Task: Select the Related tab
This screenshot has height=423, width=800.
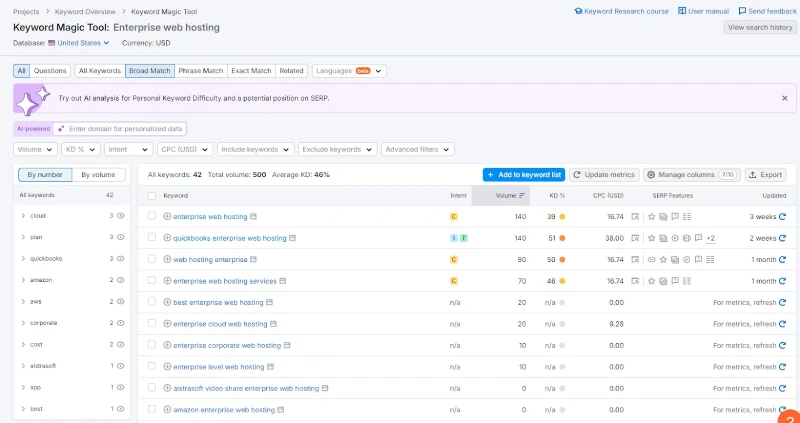Action: (291, 71)
